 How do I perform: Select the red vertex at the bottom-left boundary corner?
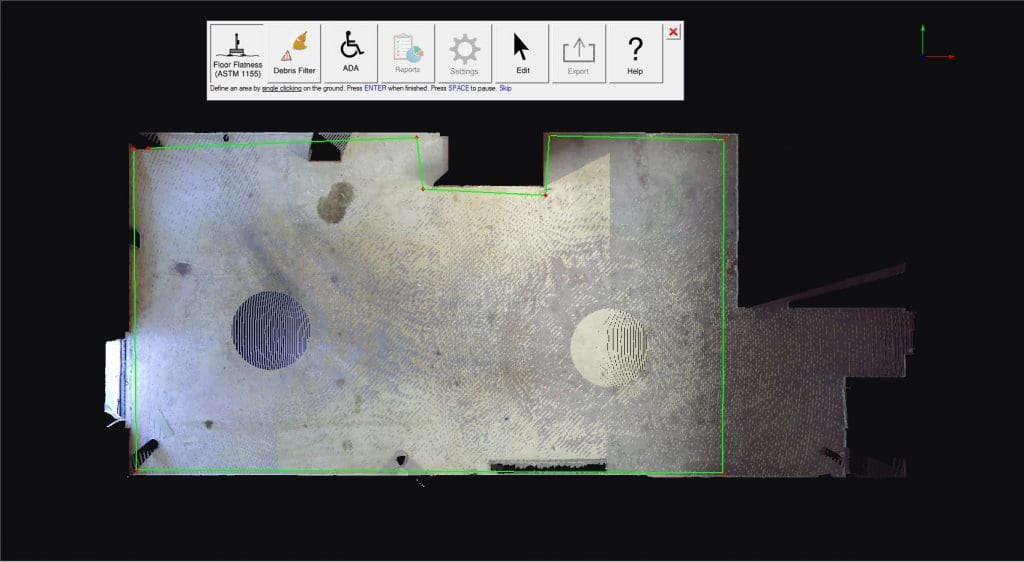coord(136,470)
